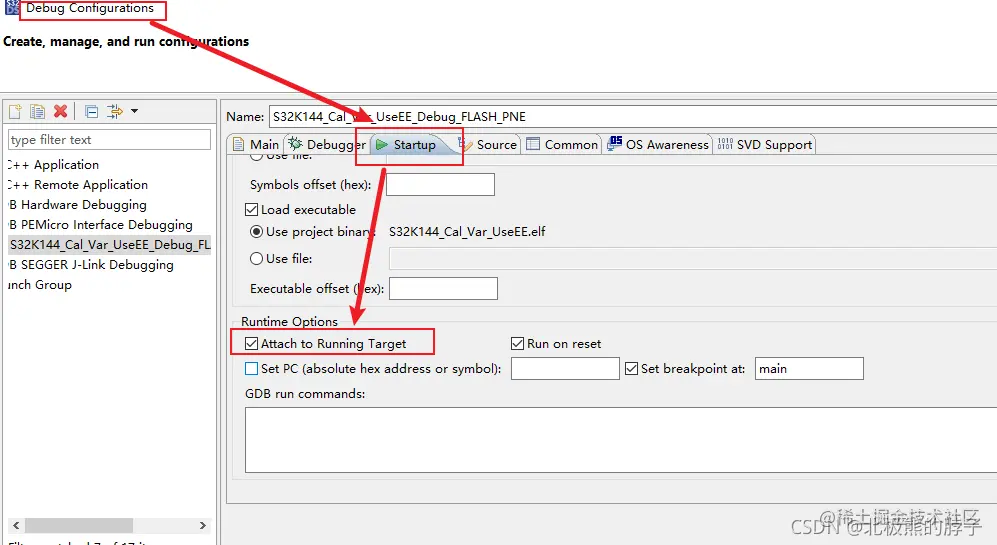
Task: Switch to the Main tab
Action: tap(256, 145)
